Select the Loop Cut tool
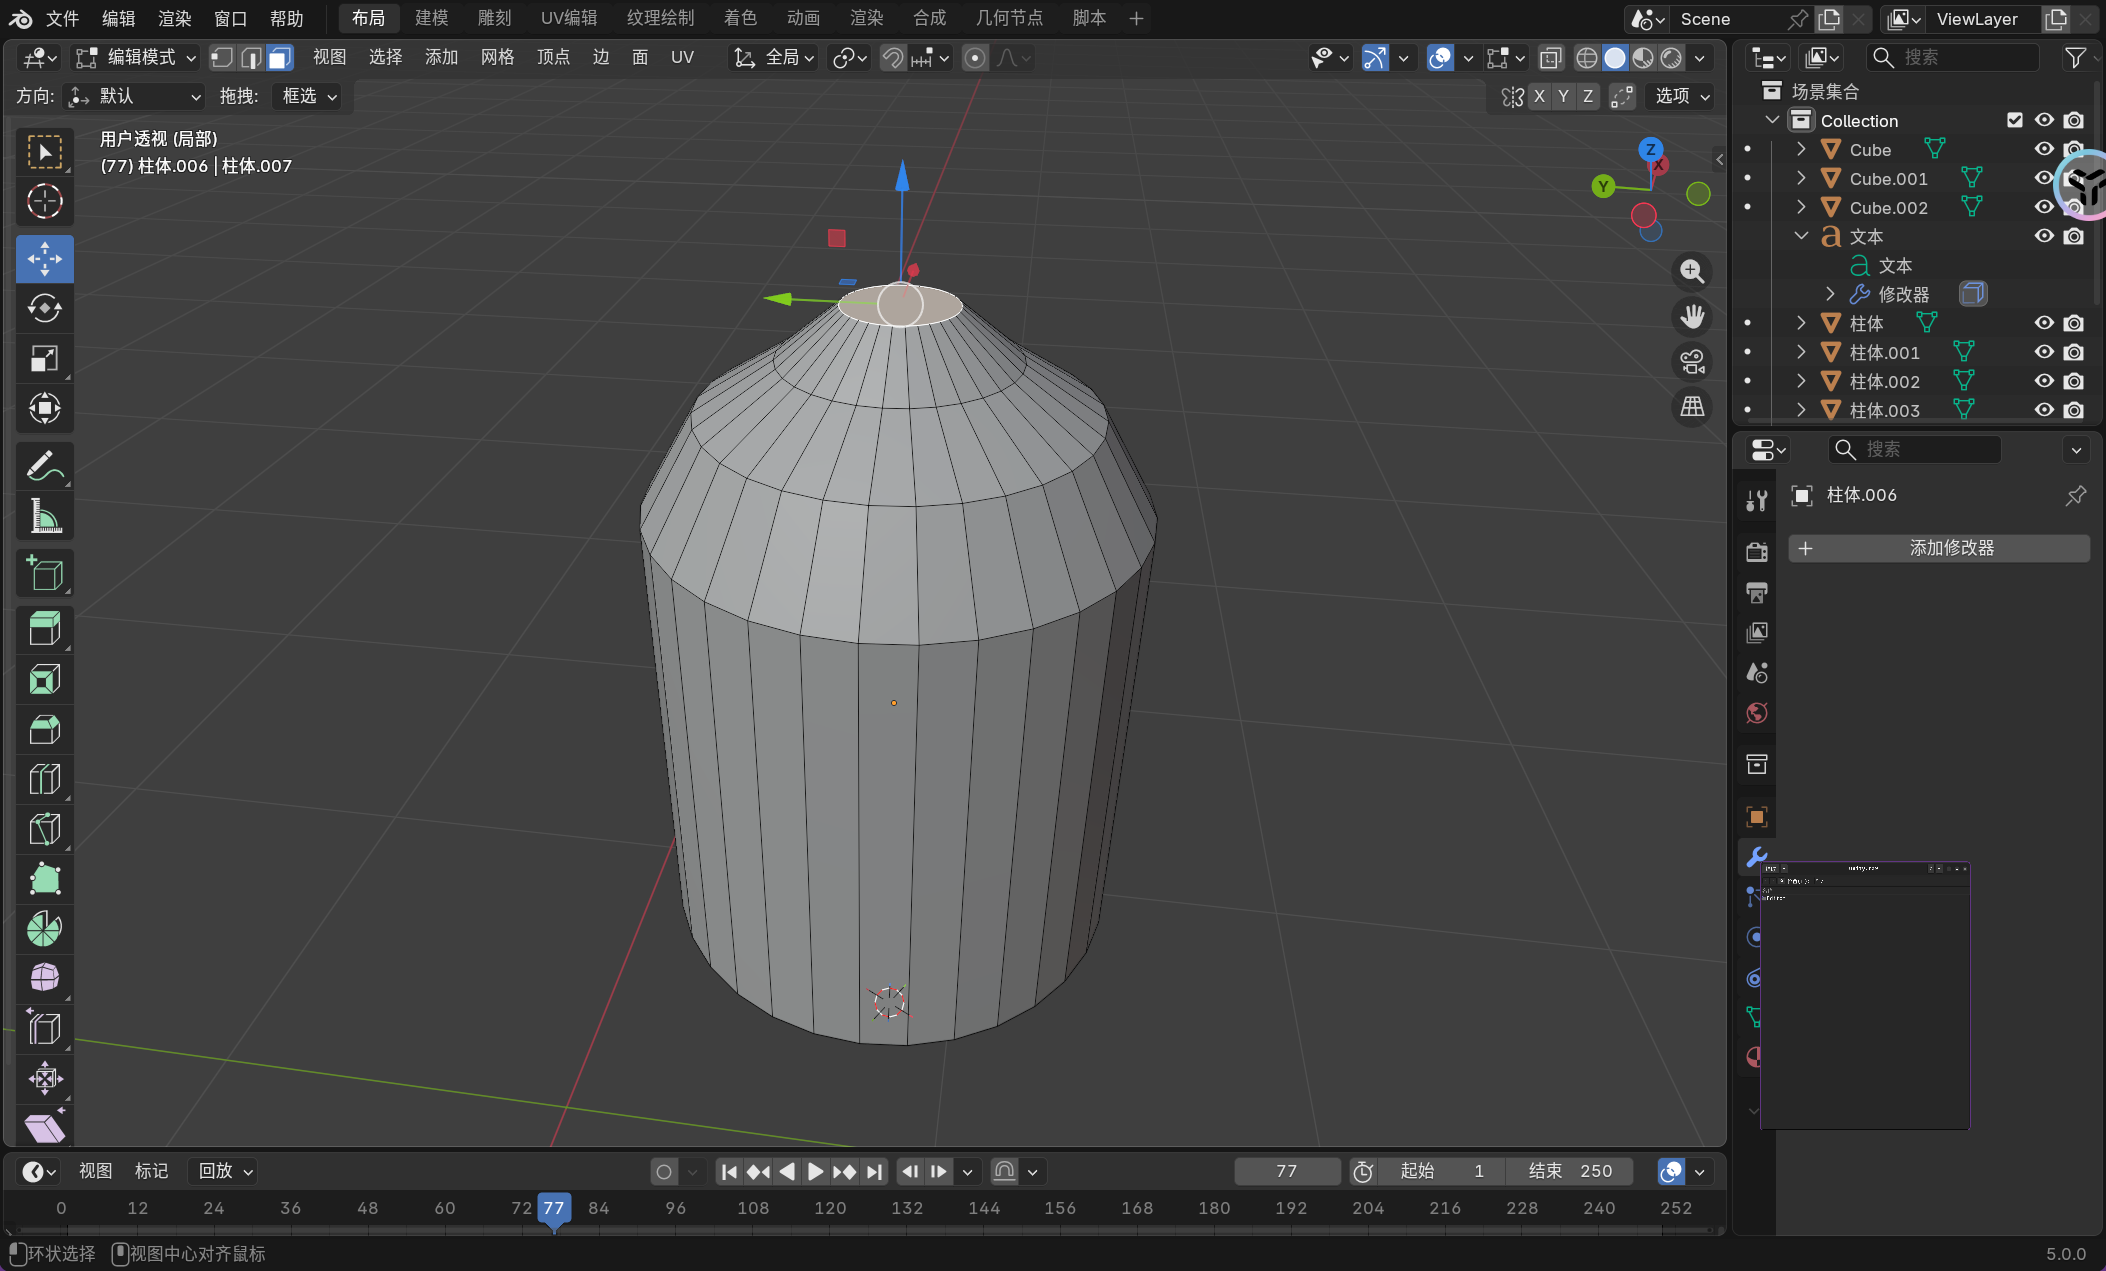Image resolution: width=2106 pixels, height=1271 pixels. [44, 779]
